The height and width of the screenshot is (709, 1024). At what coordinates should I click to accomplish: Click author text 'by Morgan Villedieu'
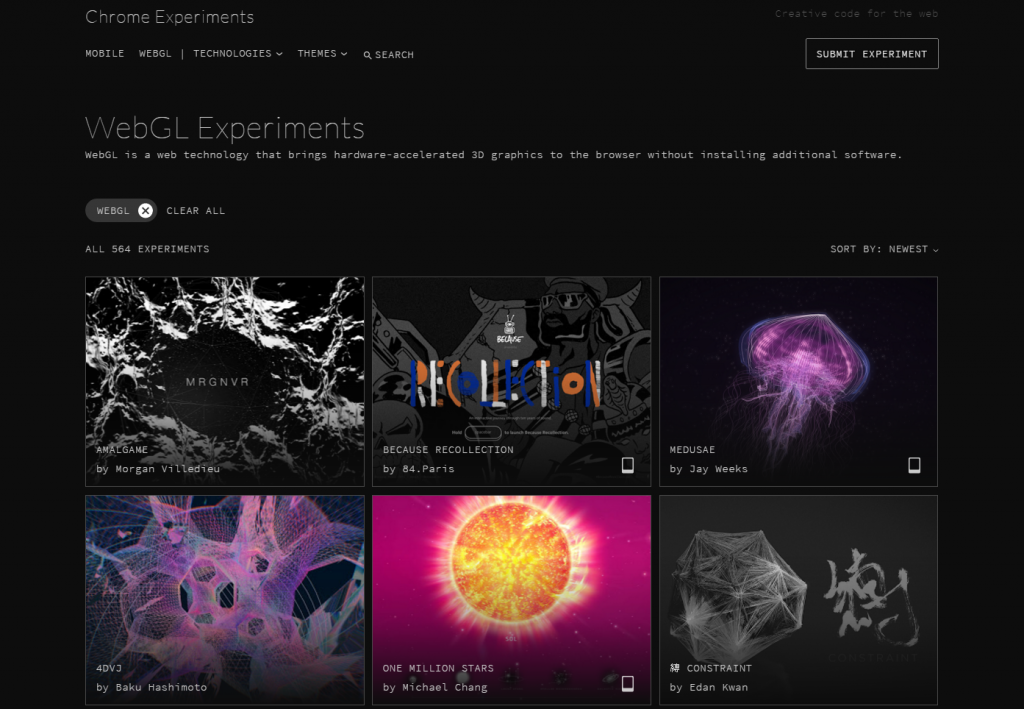[158, 469]
